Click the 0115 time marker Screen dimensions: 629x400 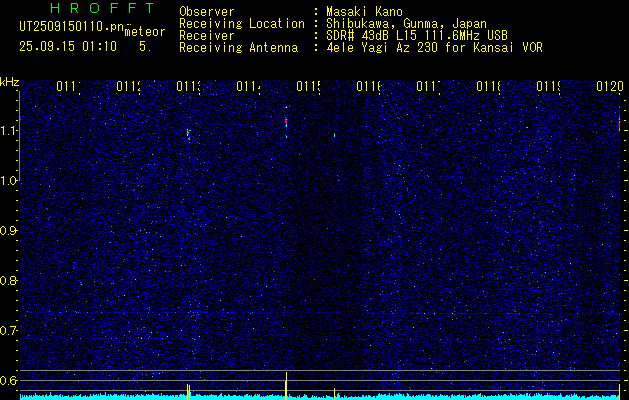click(x=308, y=86)
